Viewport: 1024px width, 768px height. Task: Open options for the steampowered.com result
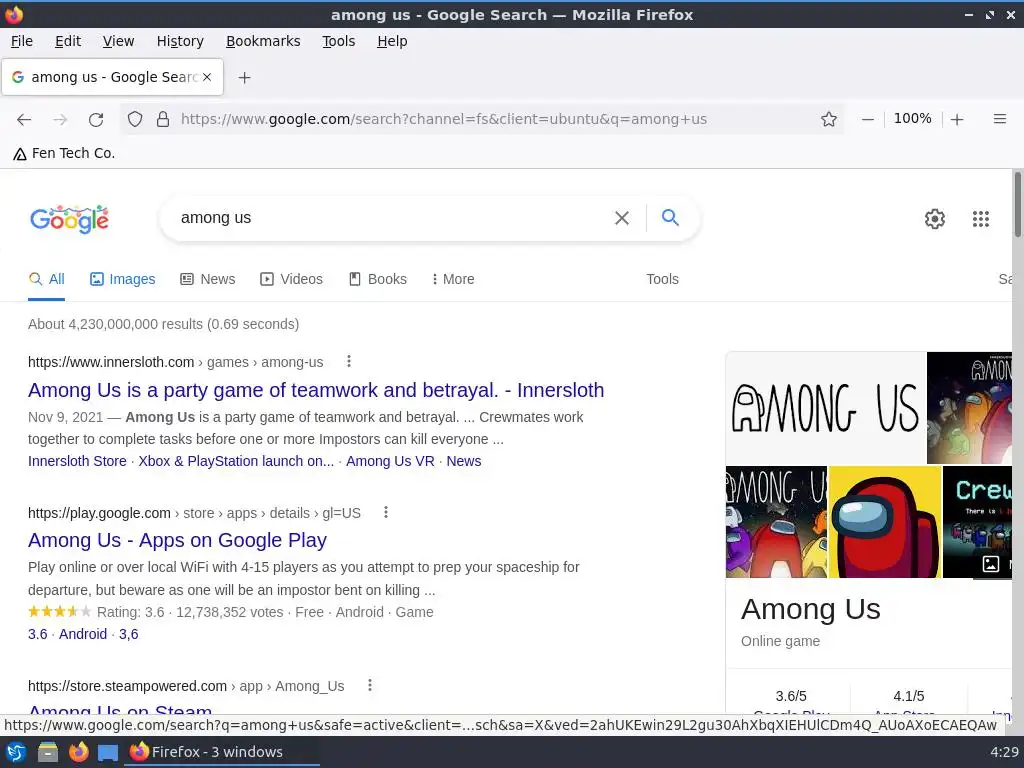coord(370,685)
